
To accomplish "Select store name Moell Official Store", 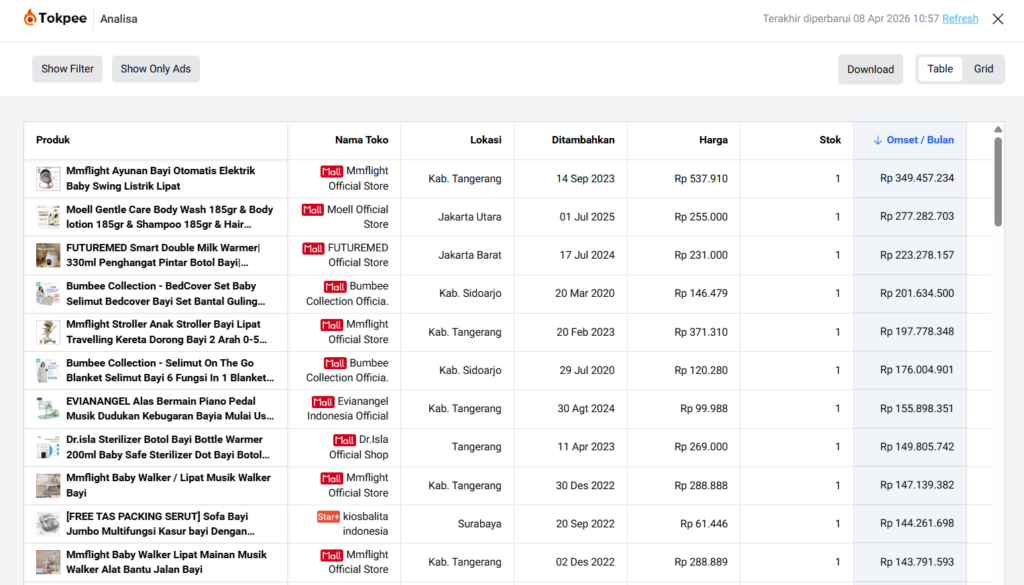I will [x=358, y=217].
